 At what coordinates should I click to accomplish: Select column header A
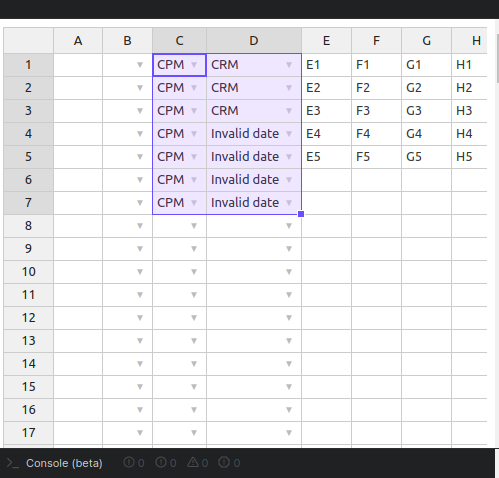coord(78,41)
